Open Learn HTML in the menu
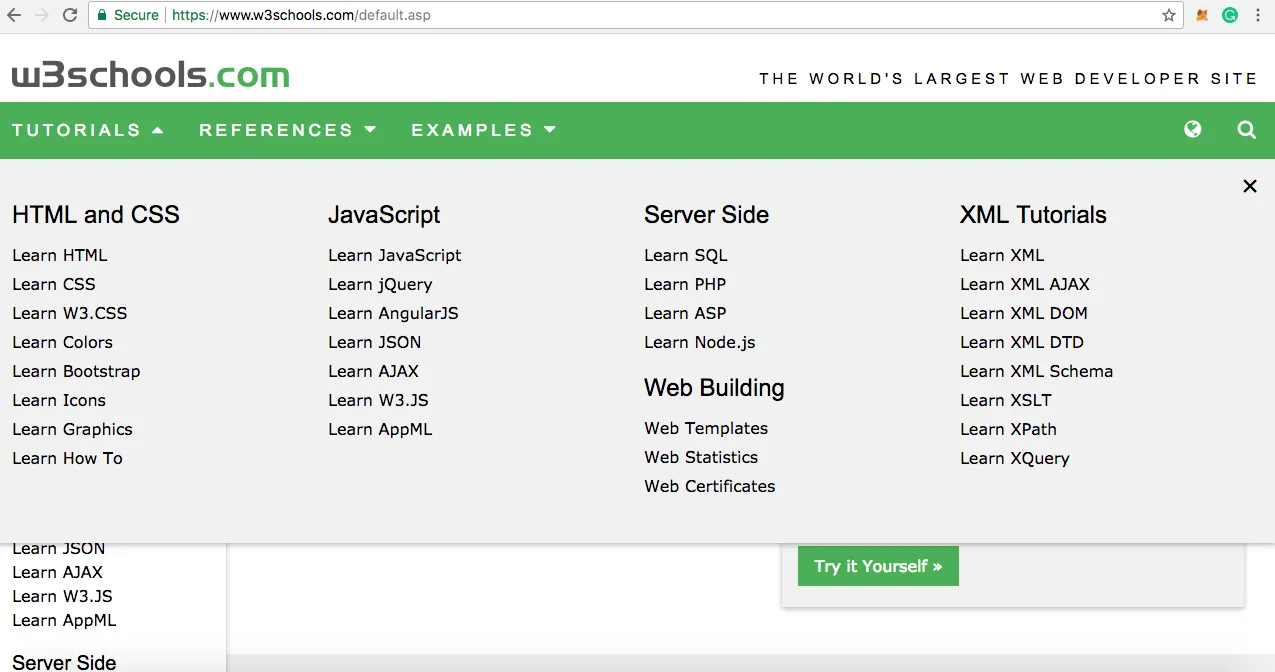This screenshot has width=1275, height=672. (x=59, y=255)
